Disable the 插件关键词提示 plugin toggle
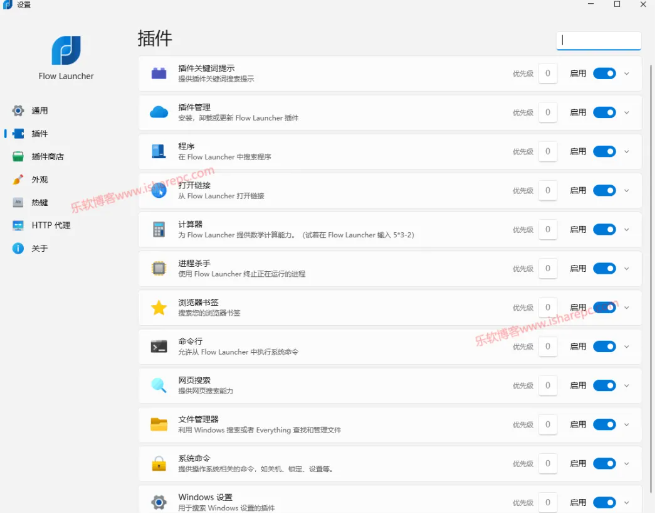The height and width of the screenshot is (513, 655). 604,74
